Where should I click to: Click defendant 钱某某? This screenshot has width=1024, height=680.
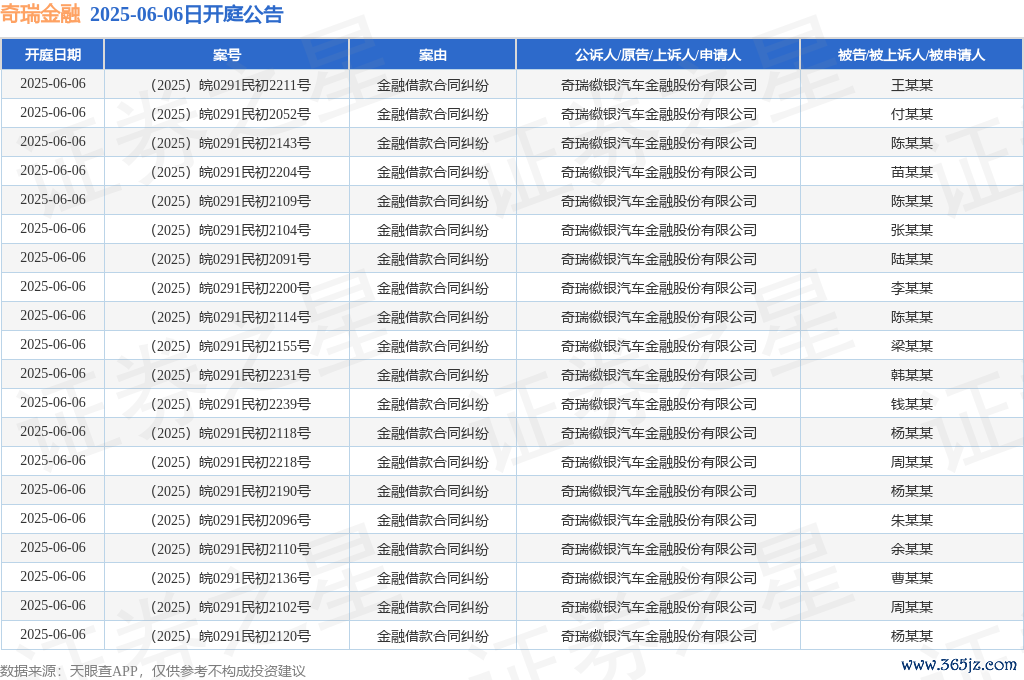(x=912, y=404)
